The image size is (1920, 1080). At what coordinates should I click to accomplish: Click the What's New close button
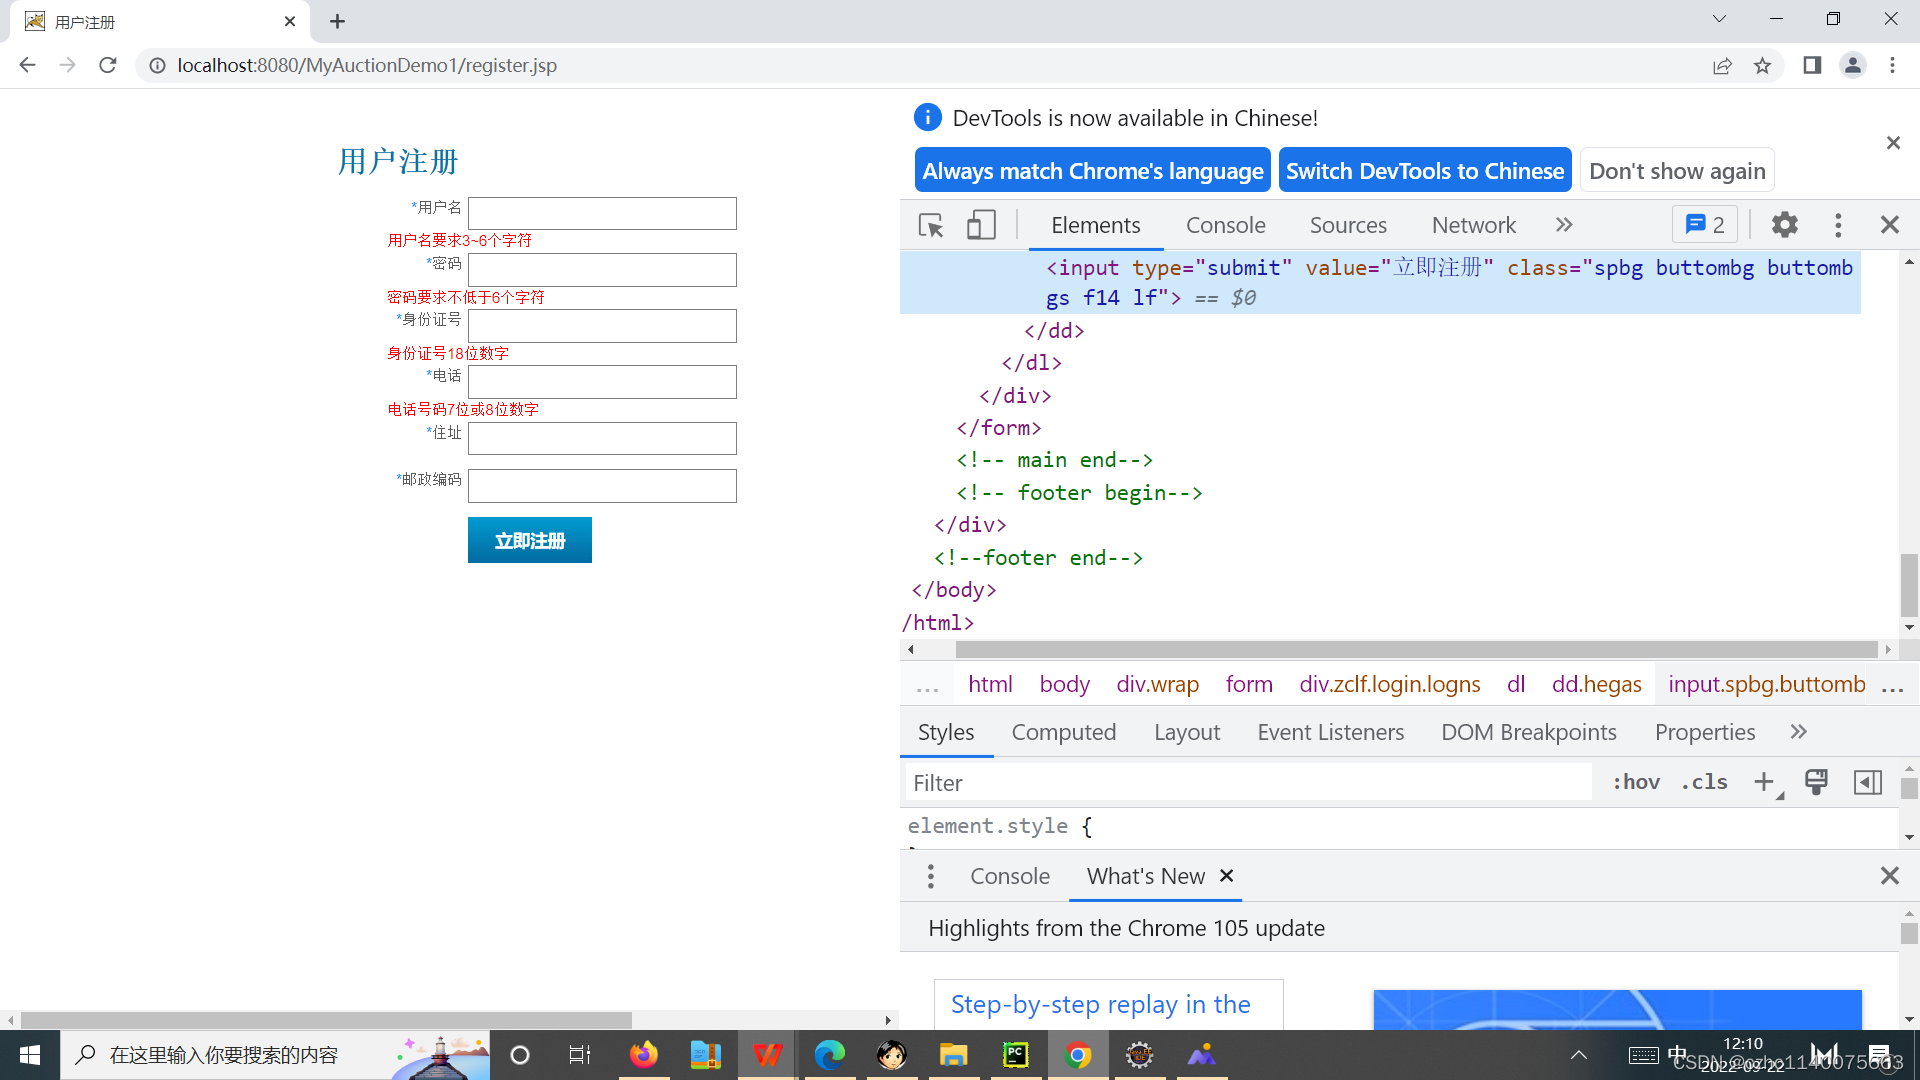[1226, 876]
